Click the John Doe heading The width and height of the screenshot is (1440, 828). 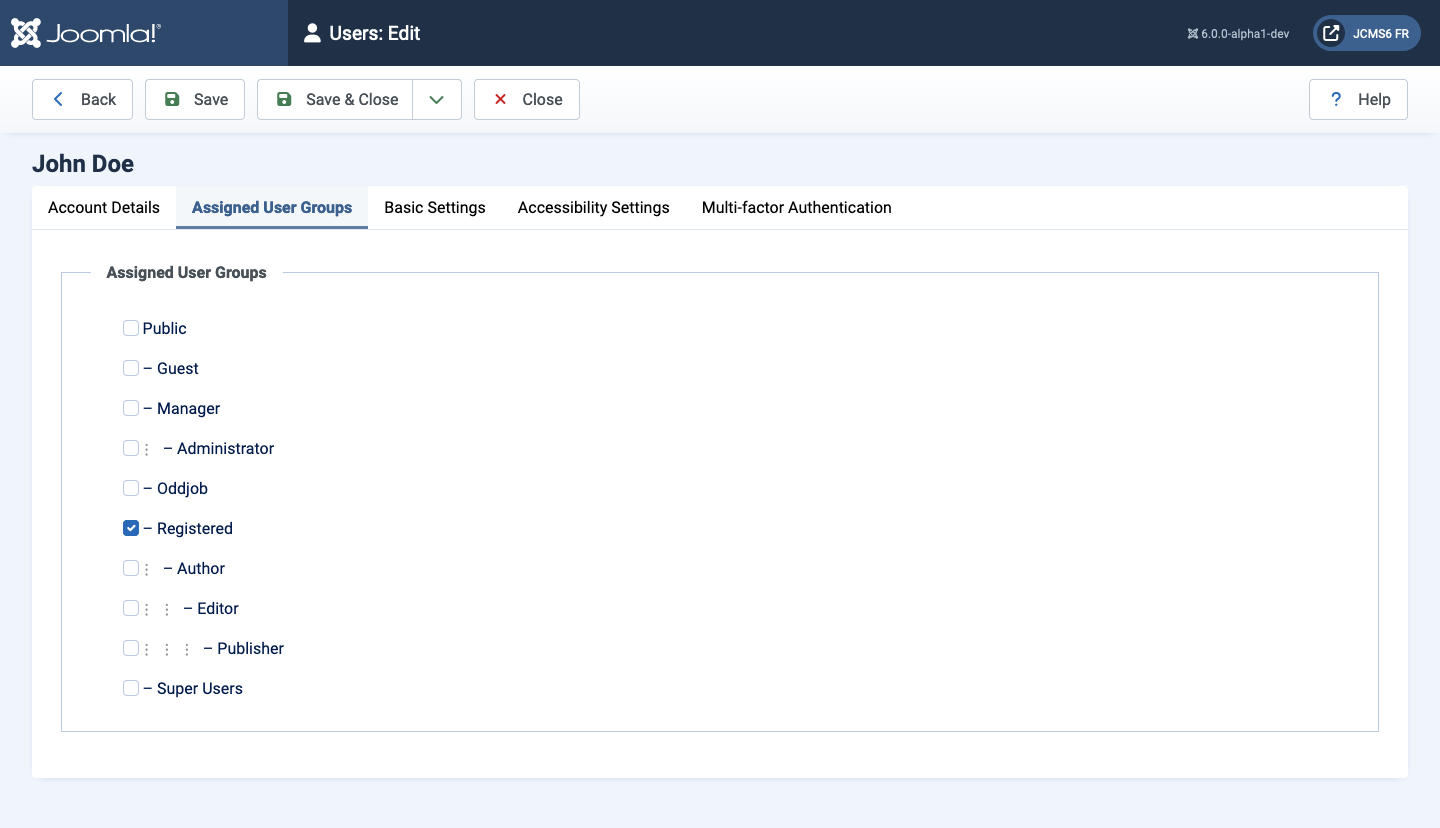(83, 164)
